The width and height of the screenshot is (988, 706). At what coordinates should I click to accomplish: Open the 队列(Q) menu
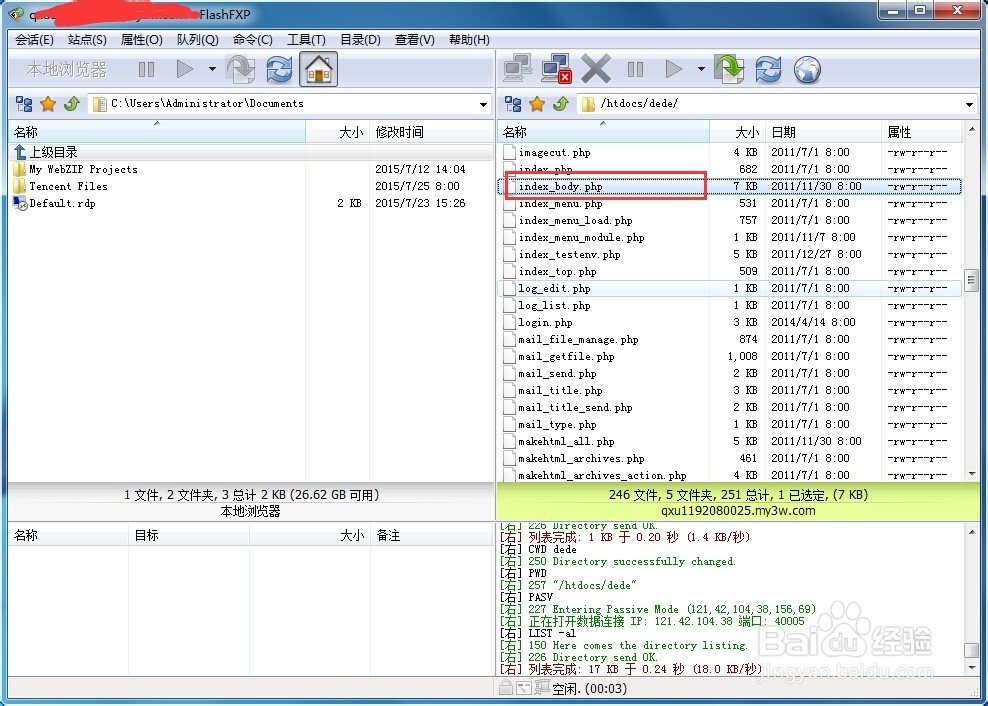pos(197,40)
